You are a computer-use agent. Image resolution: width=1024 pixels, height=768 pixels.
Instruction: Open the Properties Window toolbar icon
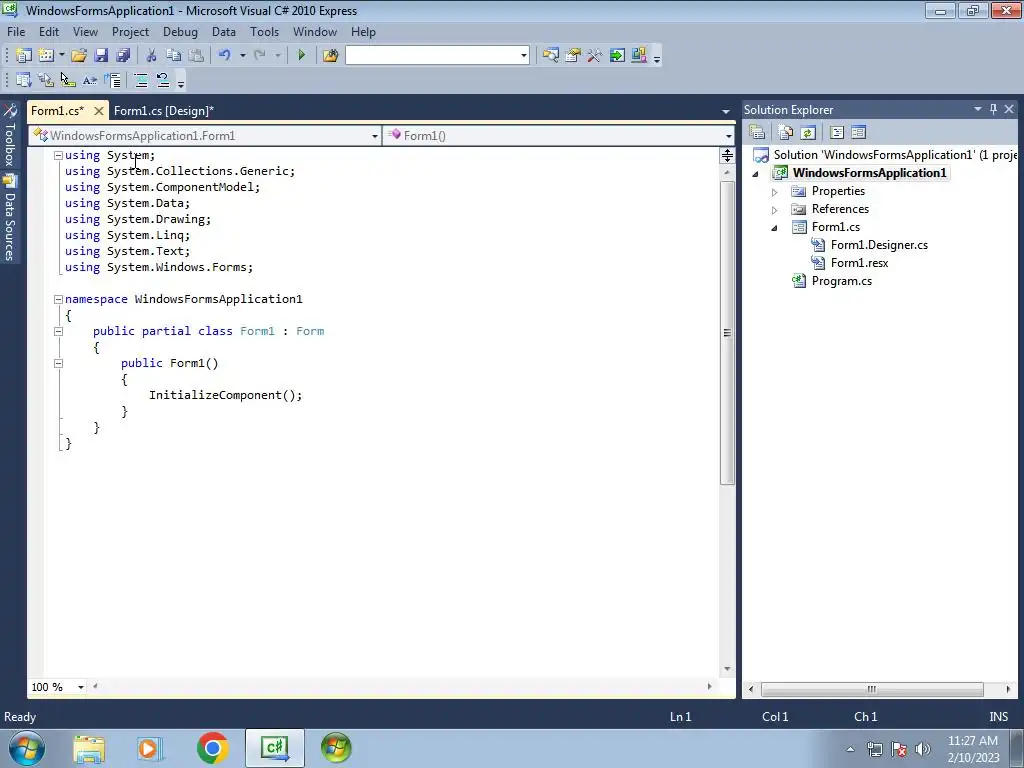coord(573,56)
